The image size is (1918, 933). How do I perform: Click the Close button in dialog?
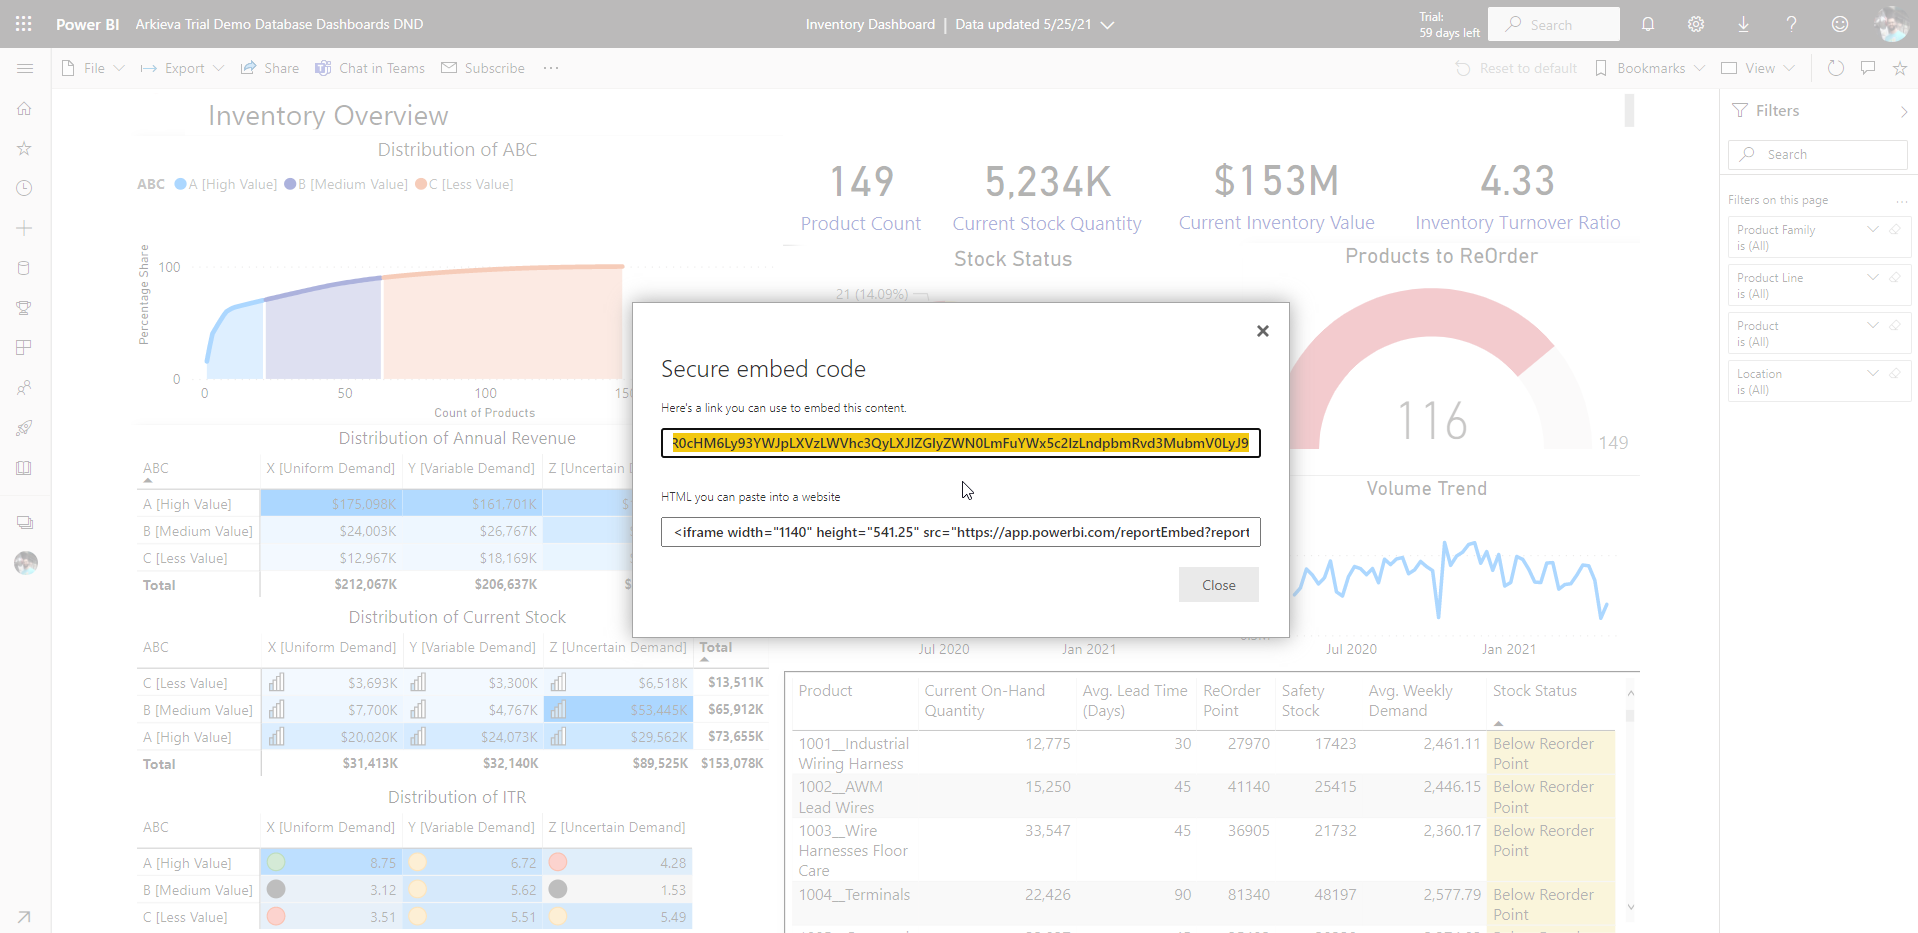tap(1218, 585)
